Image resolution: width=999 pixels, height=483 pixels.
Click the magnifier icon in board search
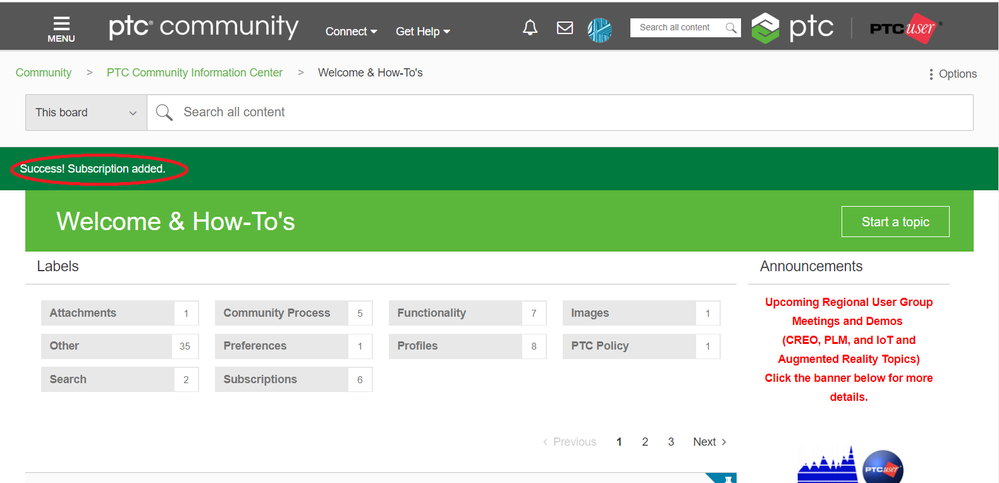click(164, 113)
